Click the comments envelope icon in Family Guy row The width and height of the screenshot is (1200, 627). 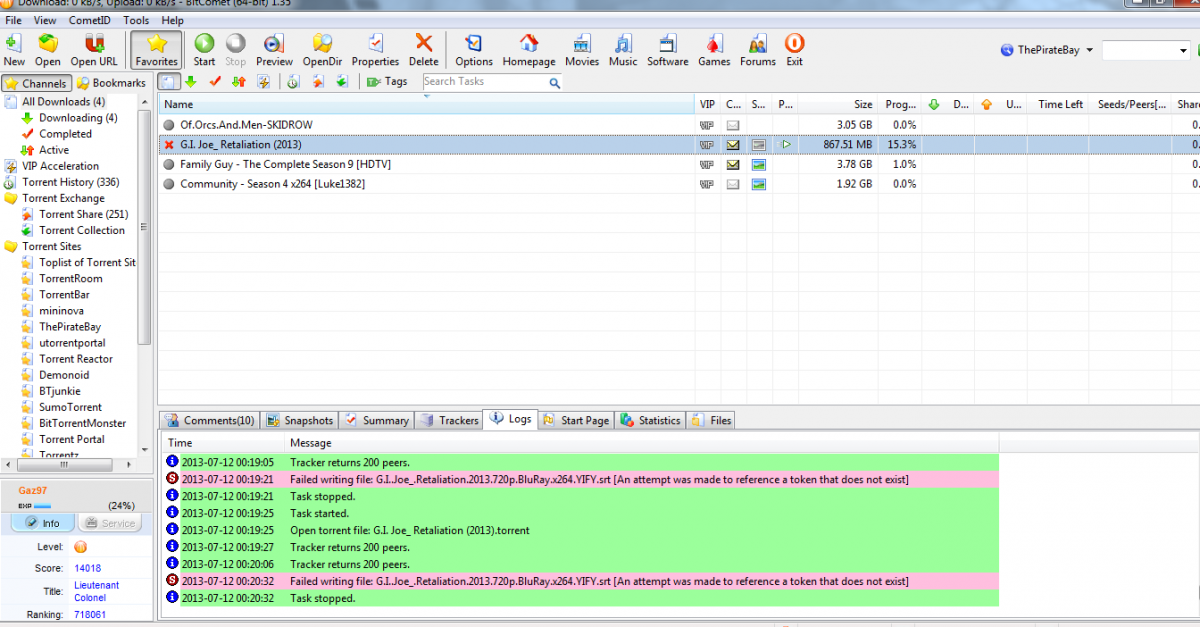pyautogui.click(x=733, y=165)
